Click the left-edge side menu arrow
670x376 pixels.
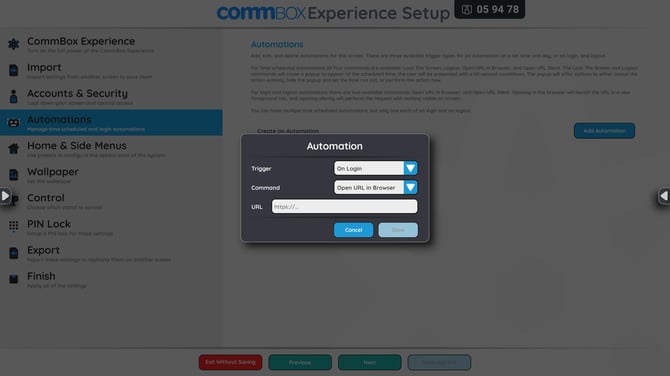pos(5,196)
